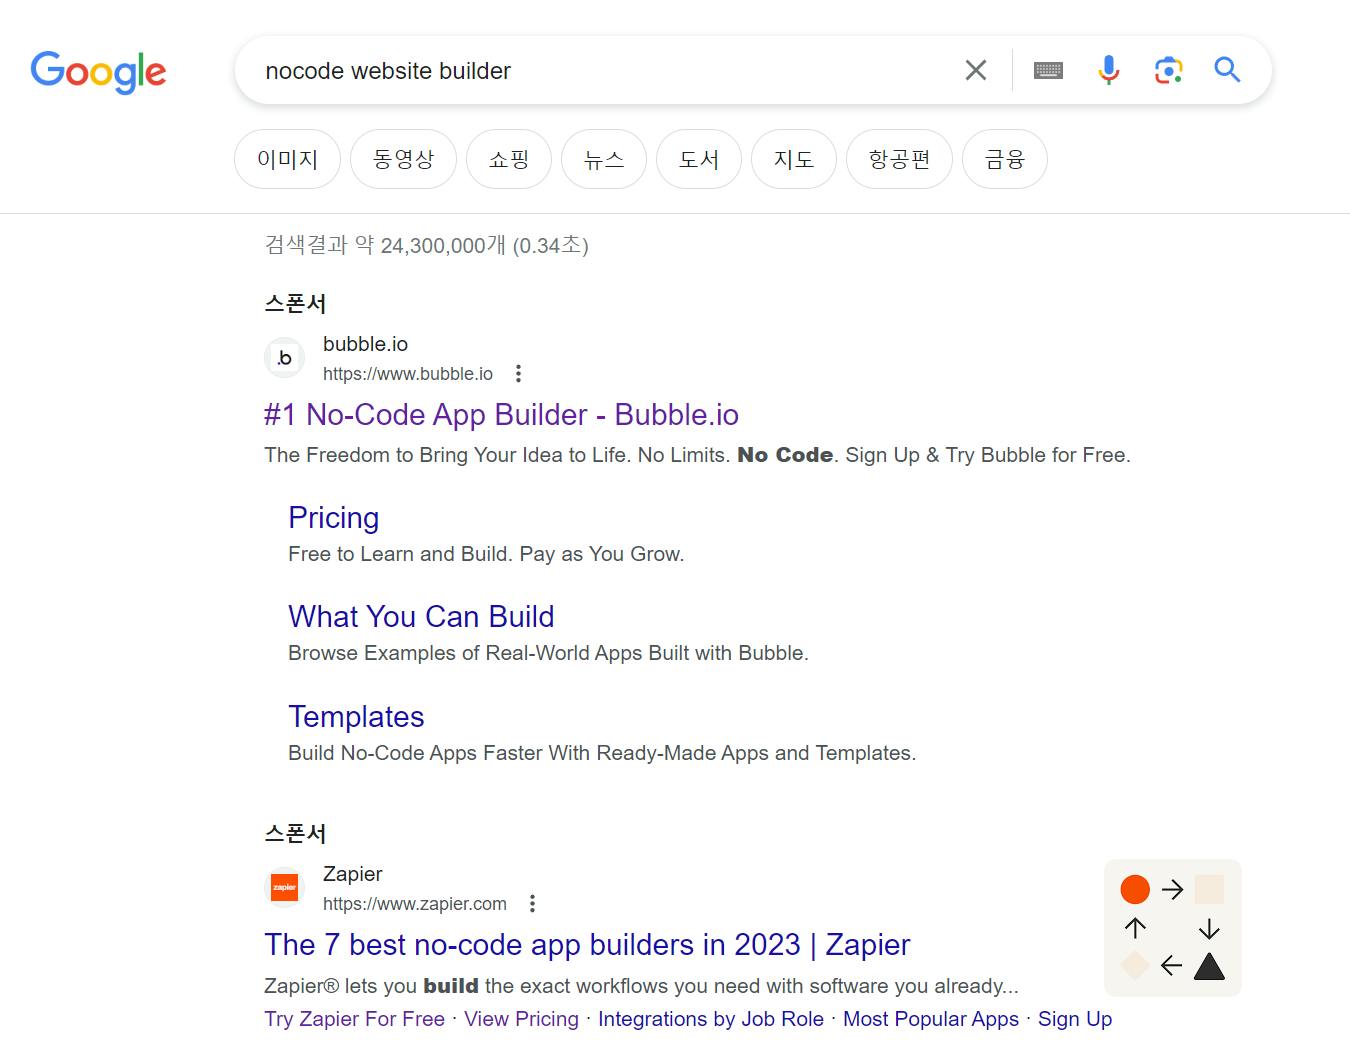Start voice search with the microphone icon
Image resolution: width=1350 pixels, height=1061 pixels.
pos(1108,70)
